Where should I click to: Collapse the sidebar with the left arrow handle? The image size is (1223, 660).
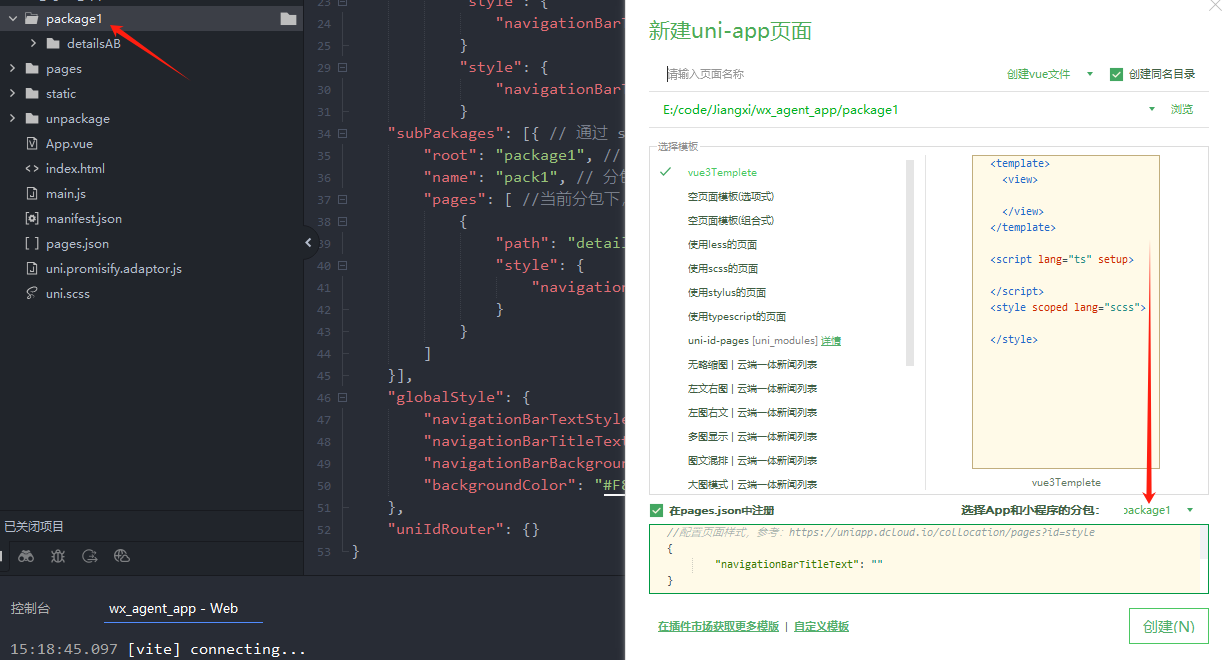pos(309,242)
